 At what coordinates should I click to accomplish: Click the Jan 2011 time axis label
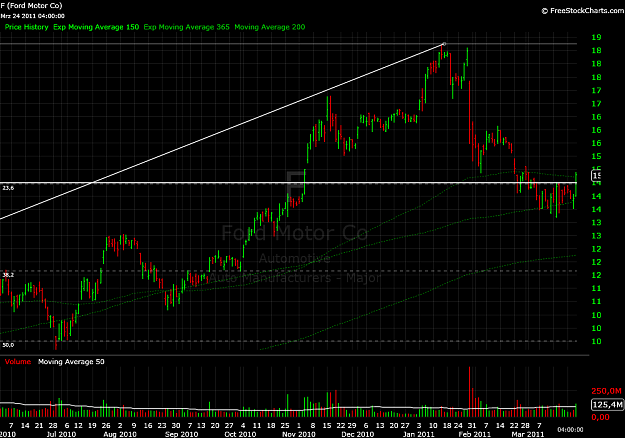click(x=419, y=434)
